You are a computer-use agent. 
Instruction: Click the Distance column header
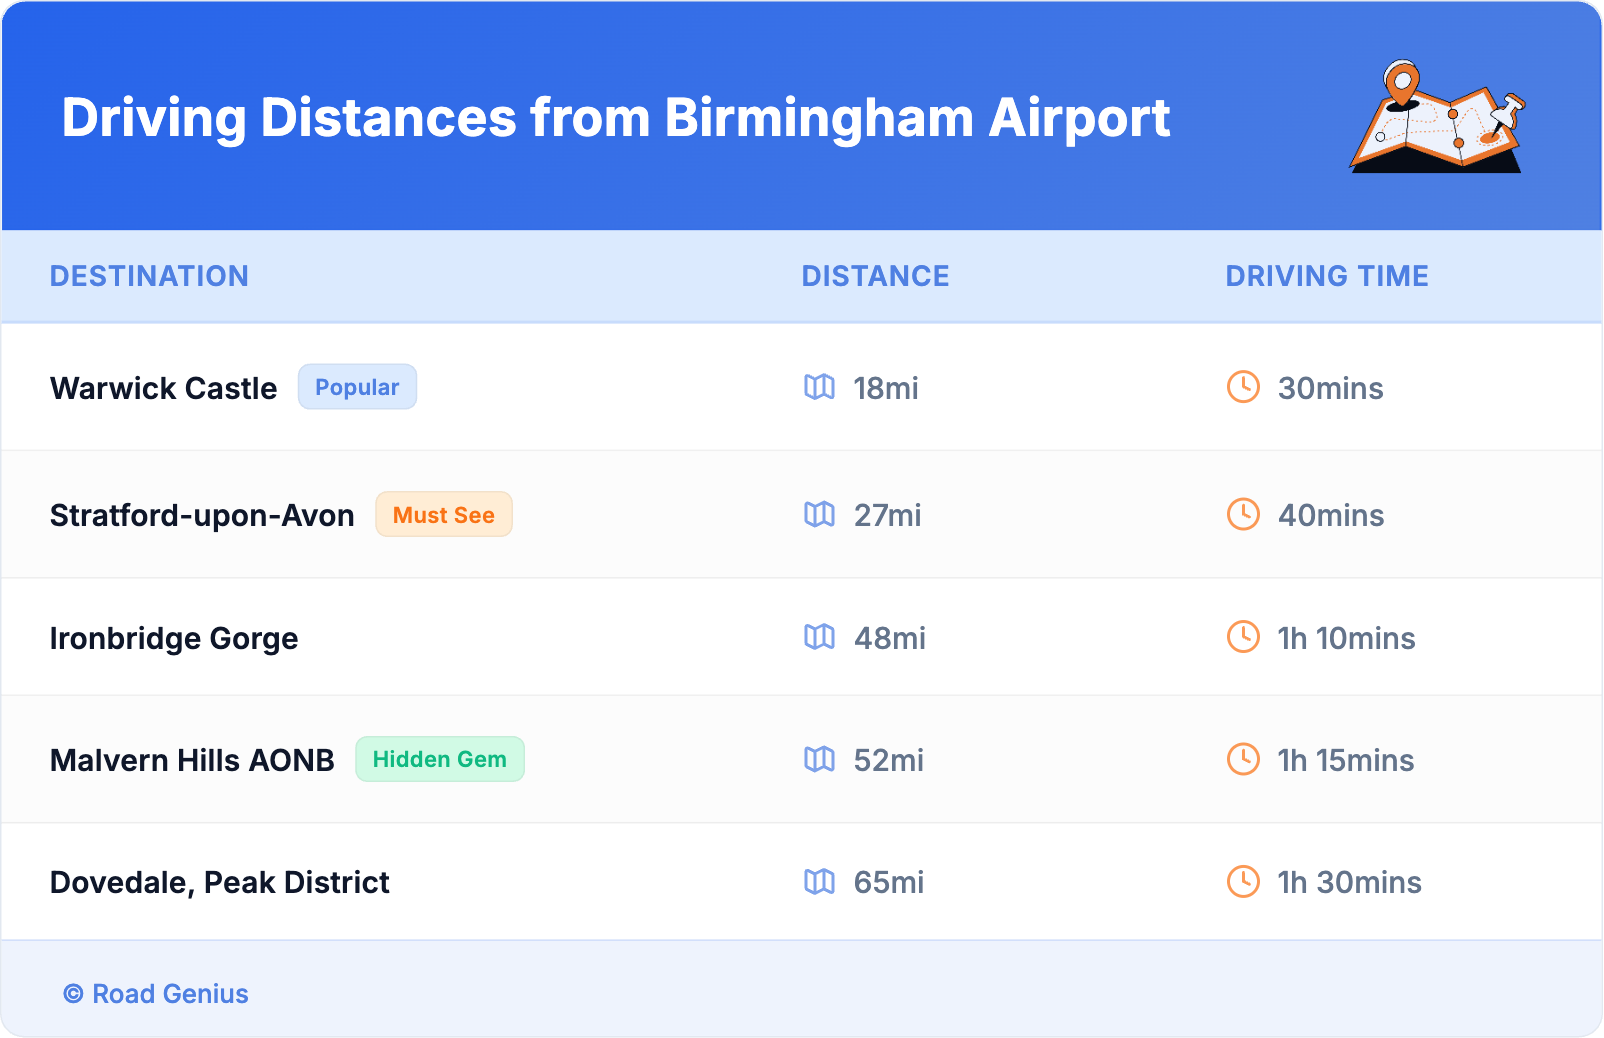click(x=875, y=276)
